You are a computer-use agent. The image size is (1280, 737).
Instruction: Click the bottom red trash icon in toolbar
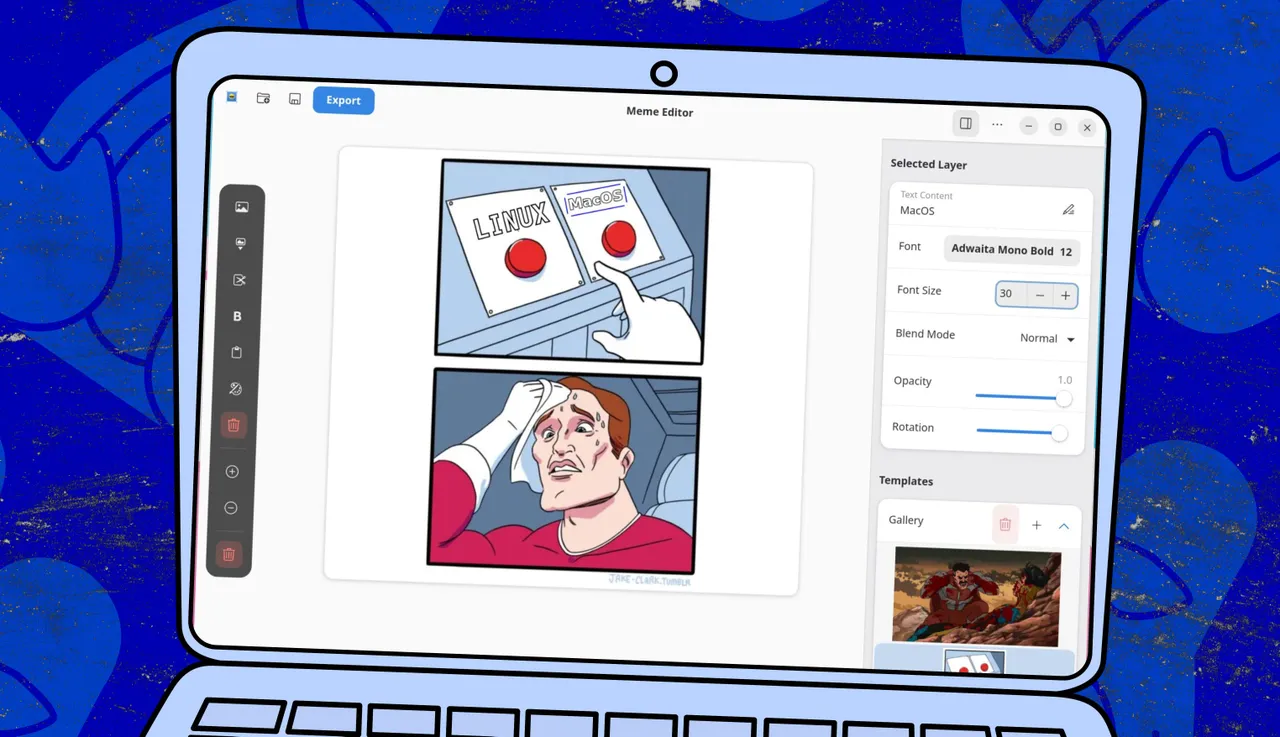pos(229,554)
